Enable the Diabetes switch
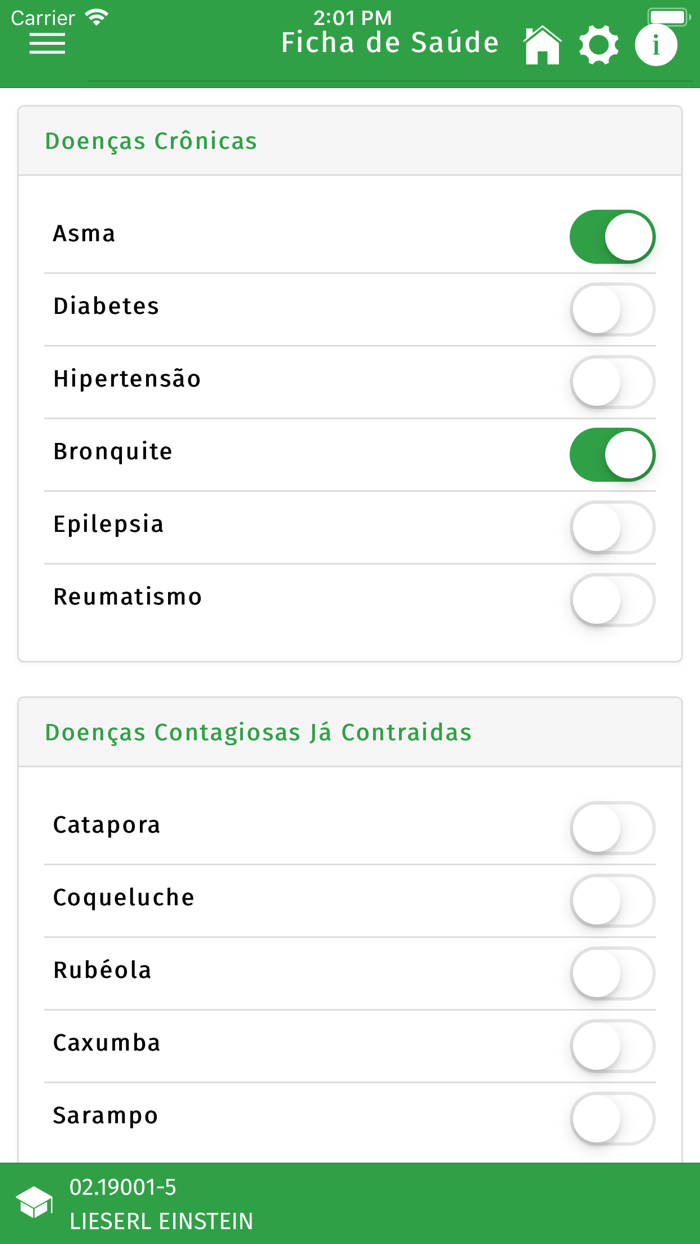The height and width of the screenshot is (1244, 700). pos(612,309)
